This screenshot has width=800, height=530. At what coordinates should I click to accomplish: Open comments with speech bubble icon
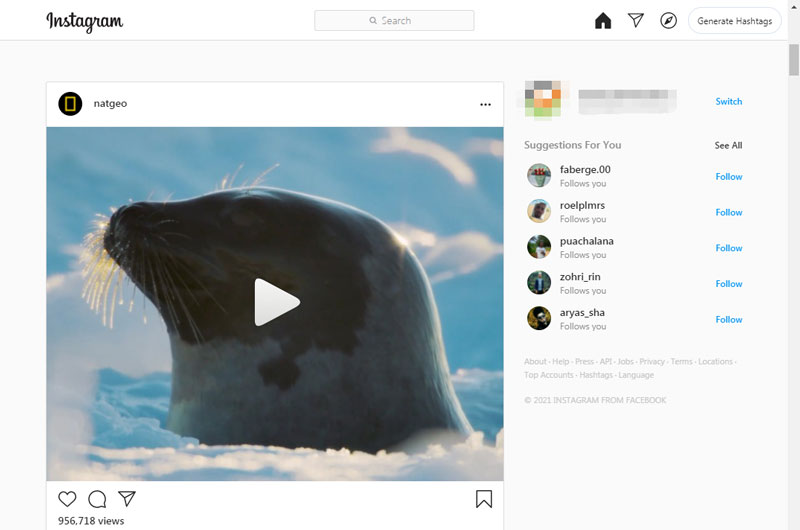[x=97, y=499]
